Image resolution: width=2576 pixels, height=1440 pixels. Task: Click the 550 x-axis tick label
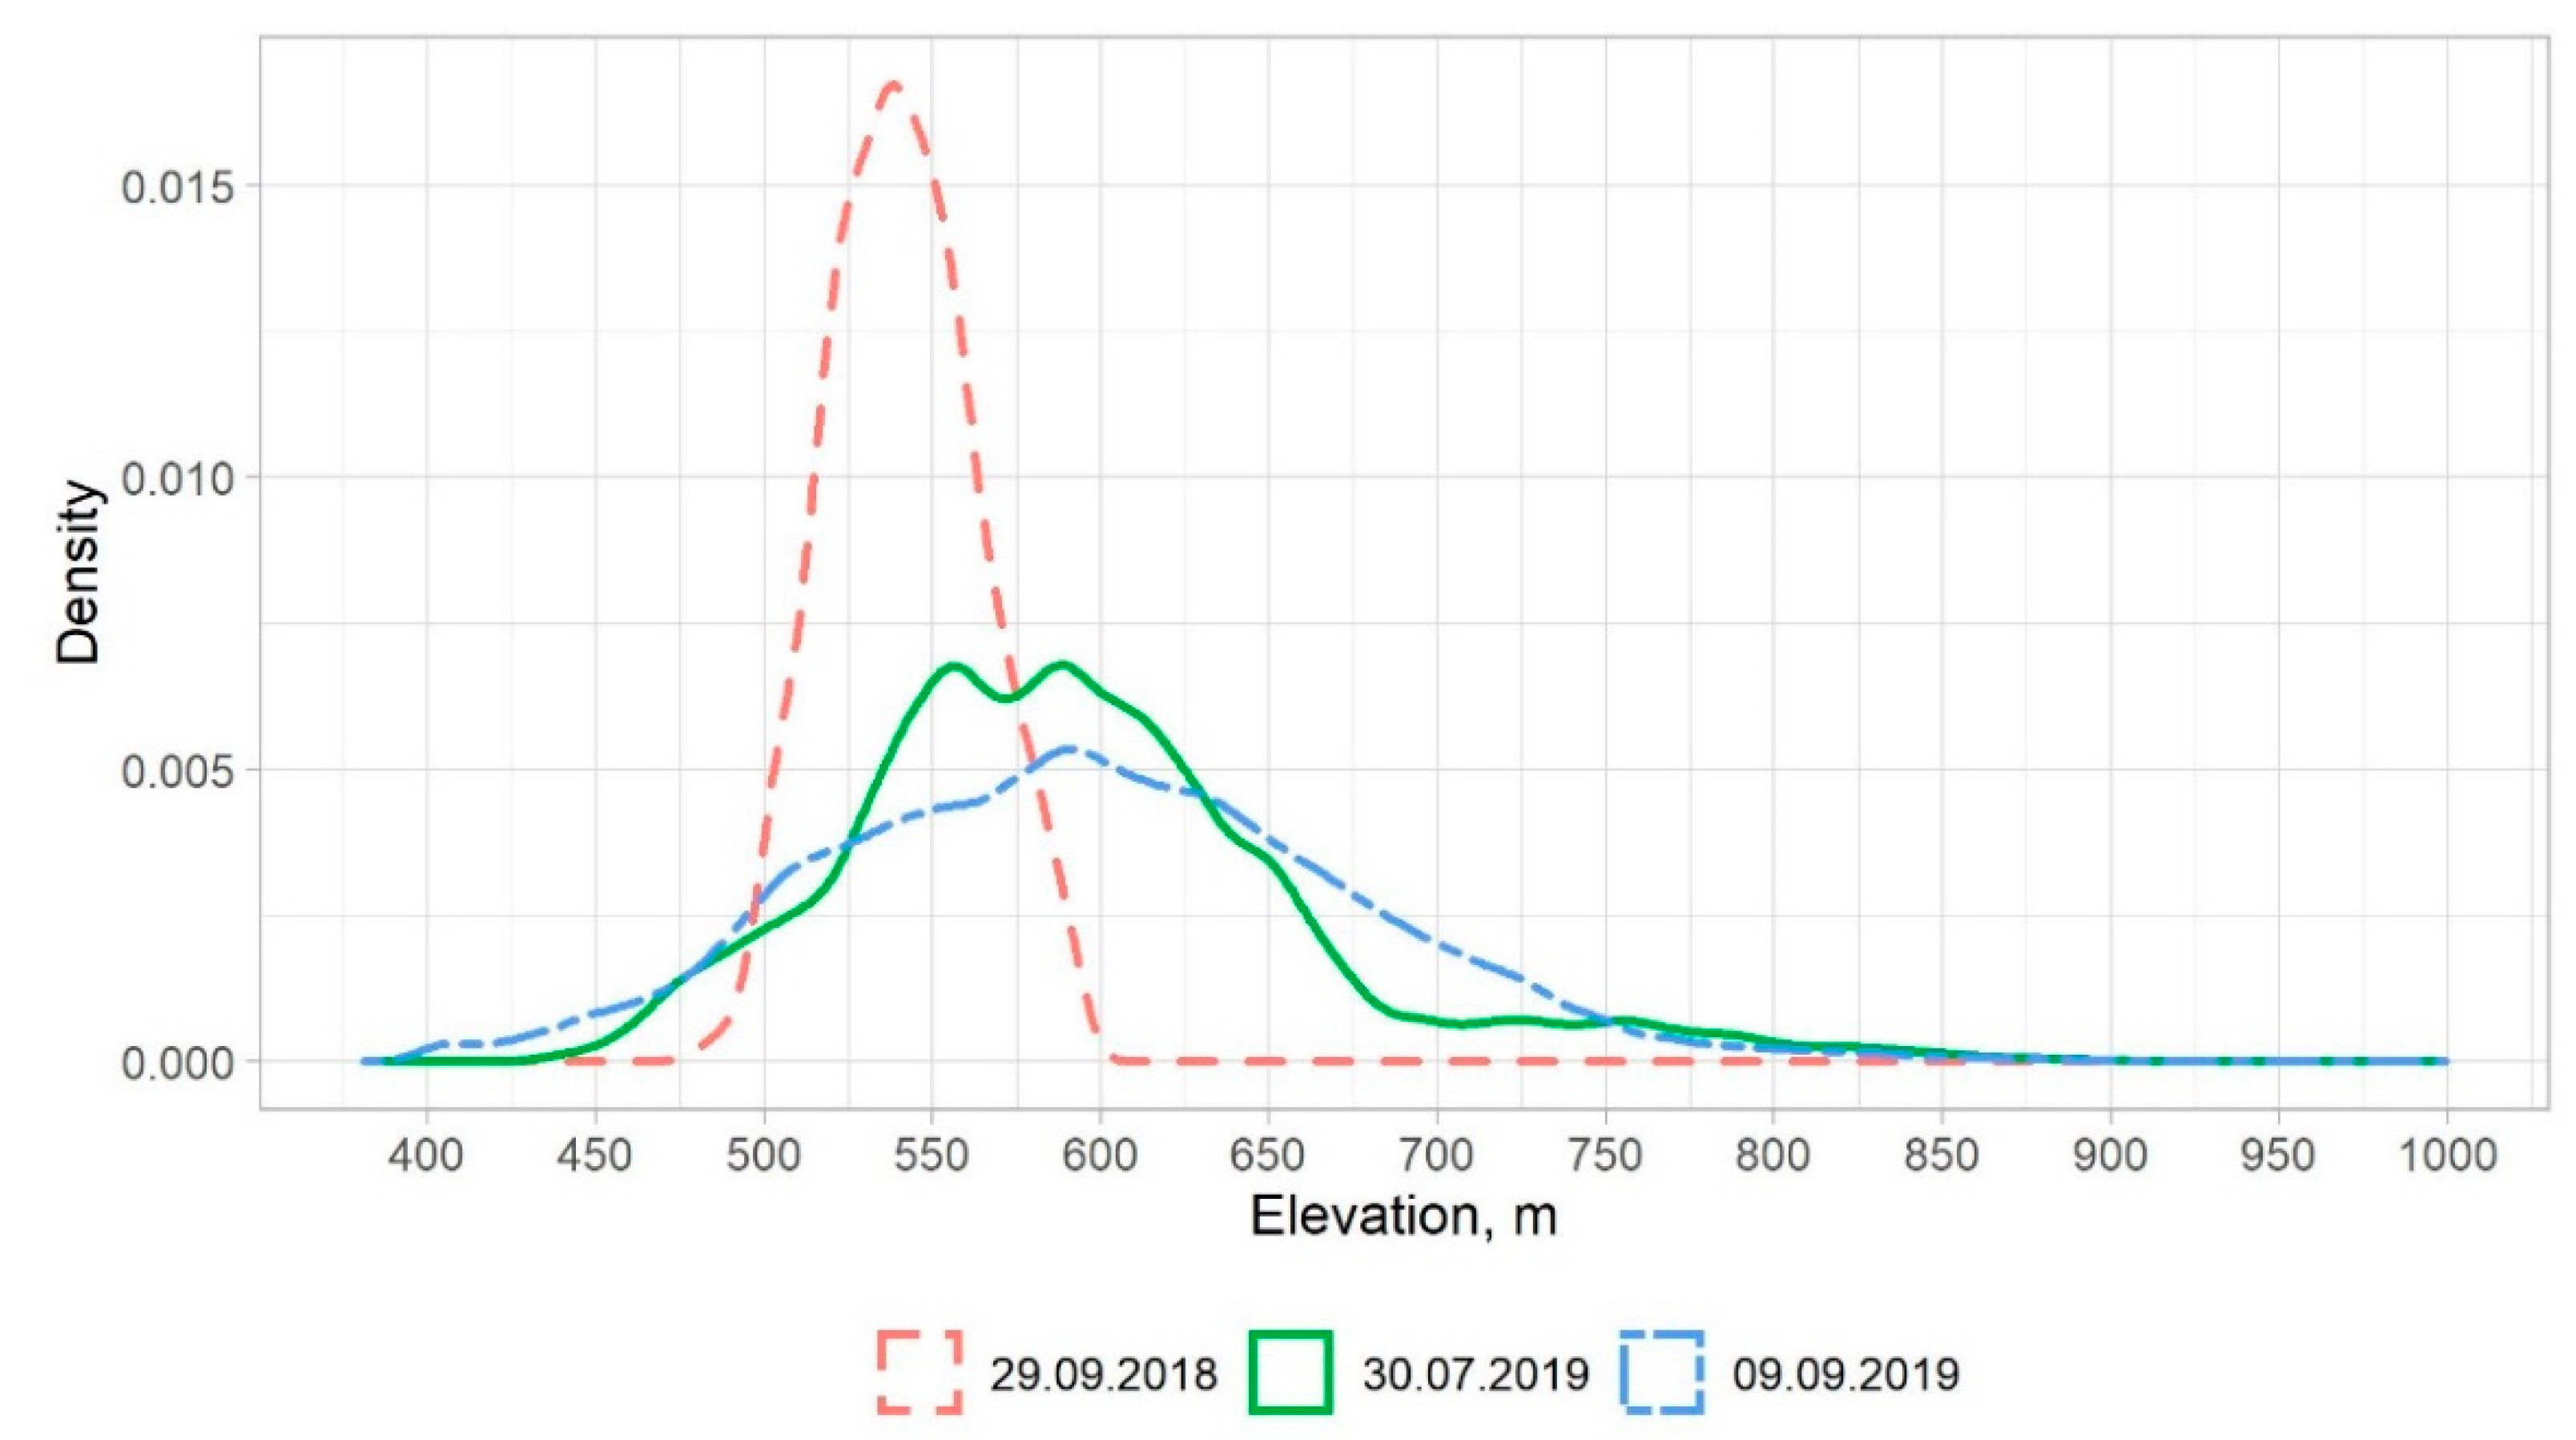point(933,1155)
